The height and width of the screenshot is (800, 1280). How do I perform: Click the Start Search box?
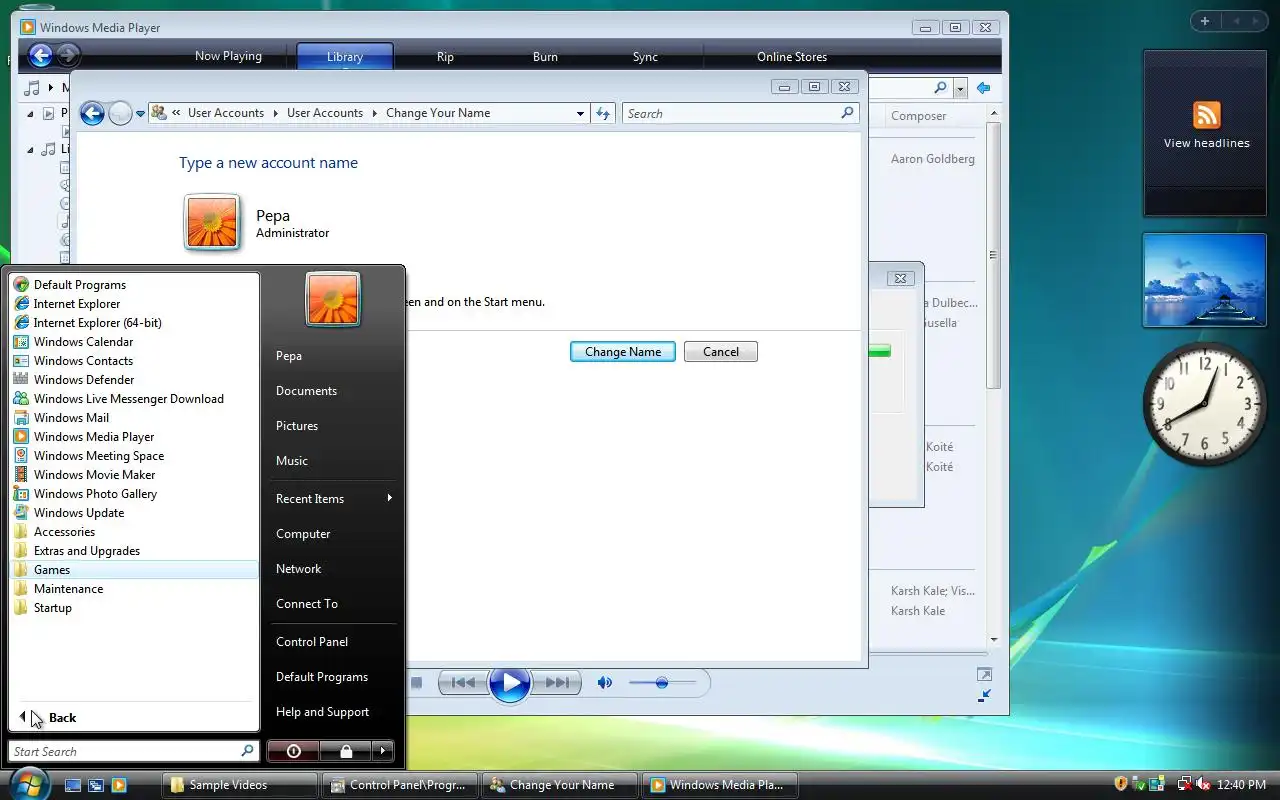click(x=134, y=751)
